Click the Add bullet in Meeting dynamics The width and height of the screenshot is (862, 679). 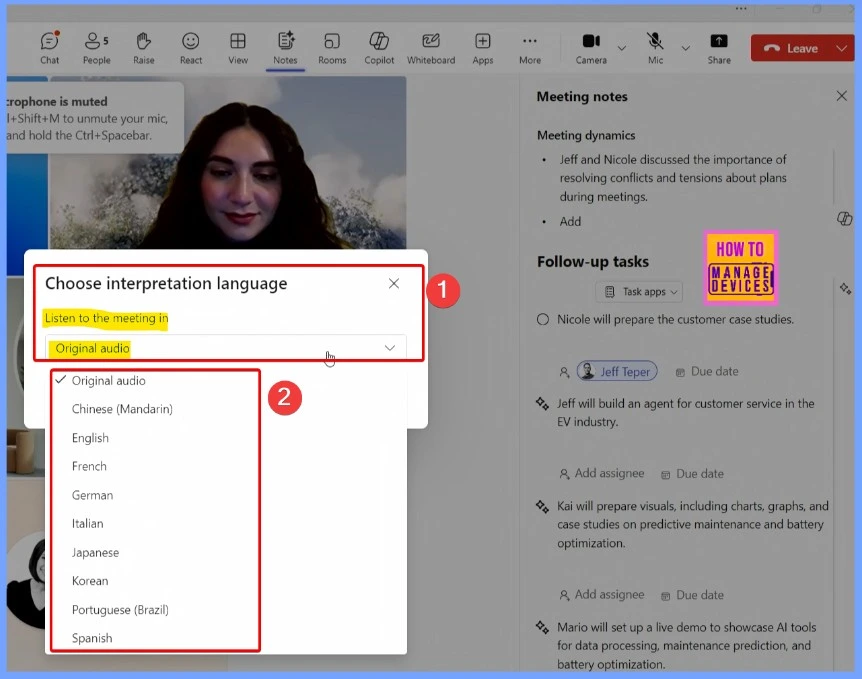(x=570, y=221)
